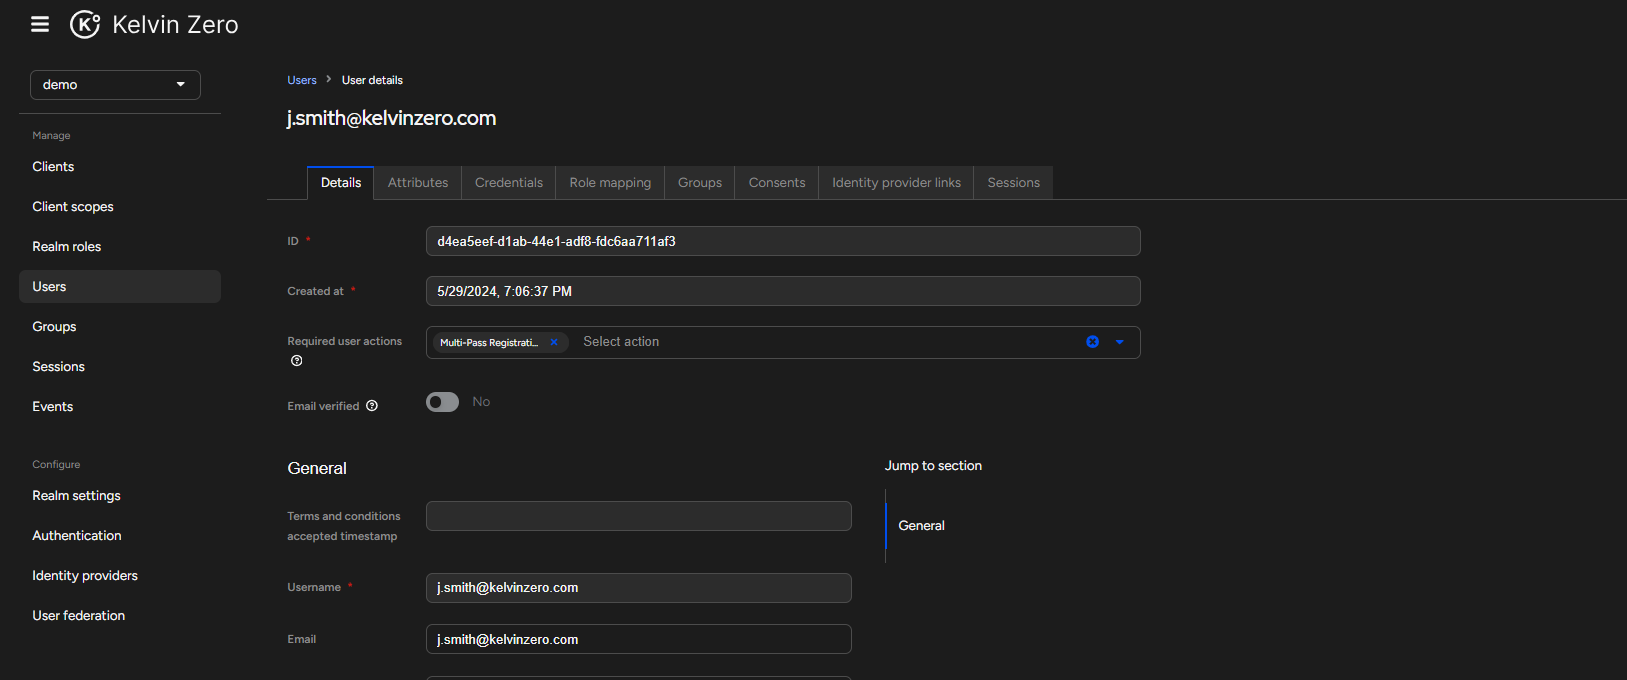Click the Email input field
The image size is (1627, 680).
tap(638, 640)
